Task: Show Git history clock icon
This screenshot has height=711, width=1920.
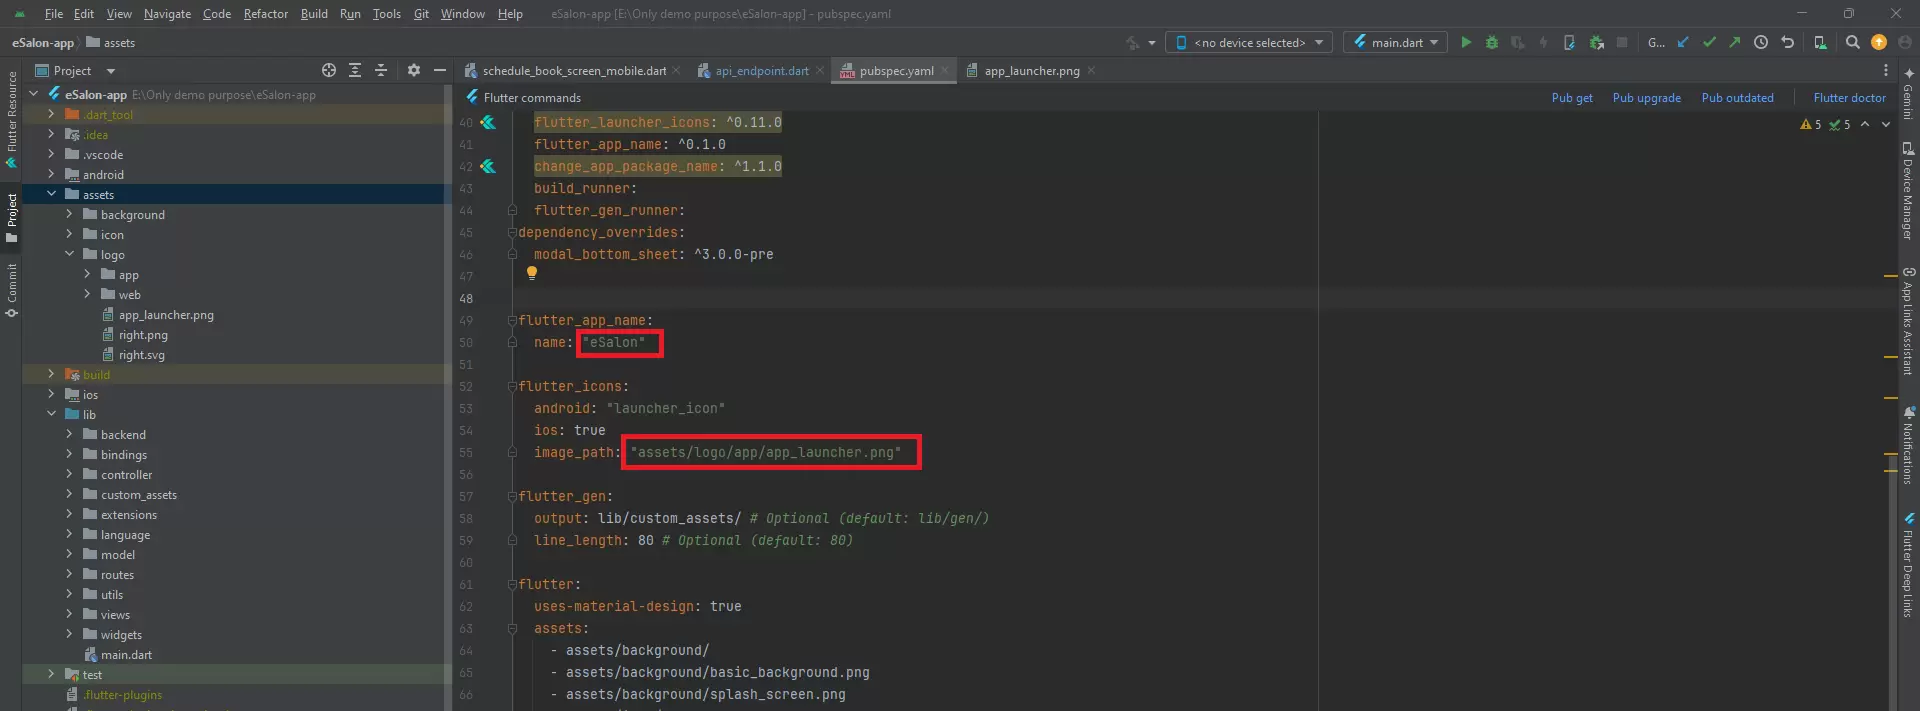Action: click(x=1761, y=42)
